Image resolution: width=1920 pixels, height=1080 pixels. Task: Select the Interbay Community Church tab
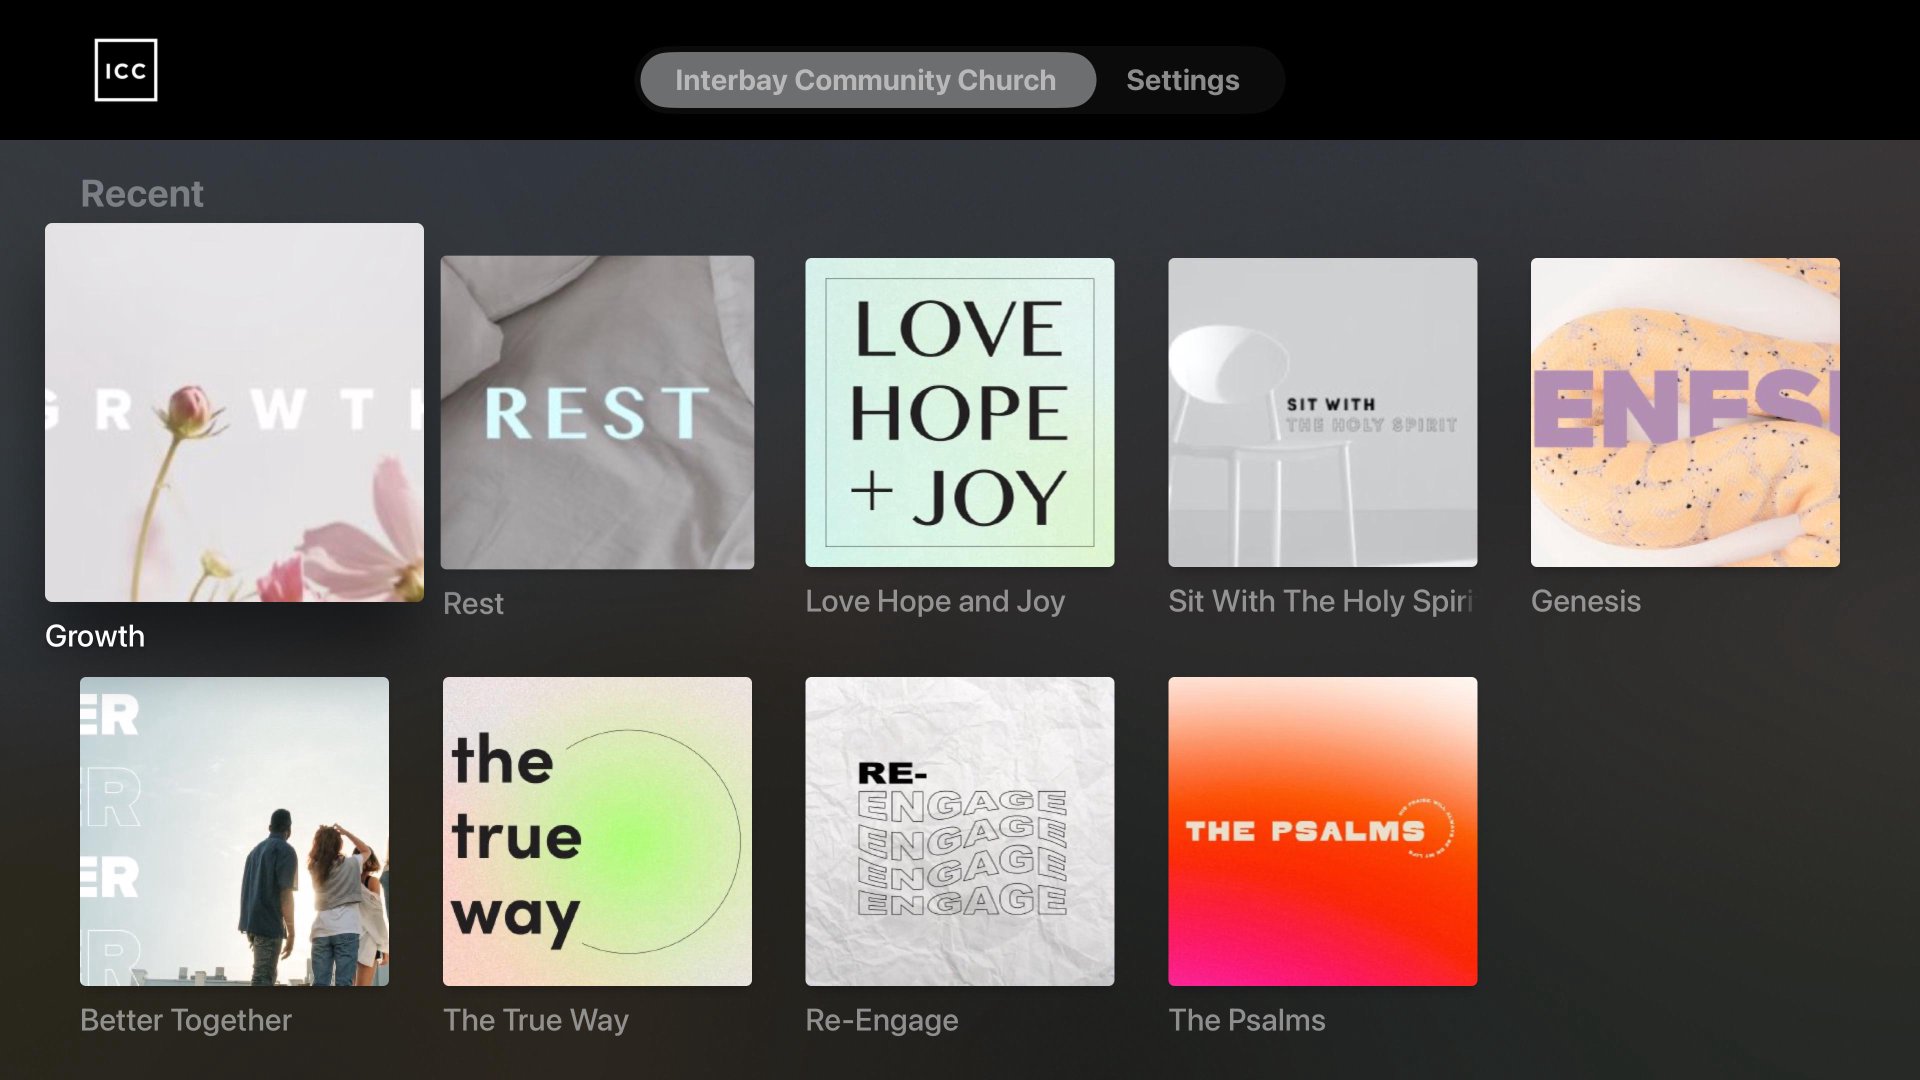click(867, 80)
